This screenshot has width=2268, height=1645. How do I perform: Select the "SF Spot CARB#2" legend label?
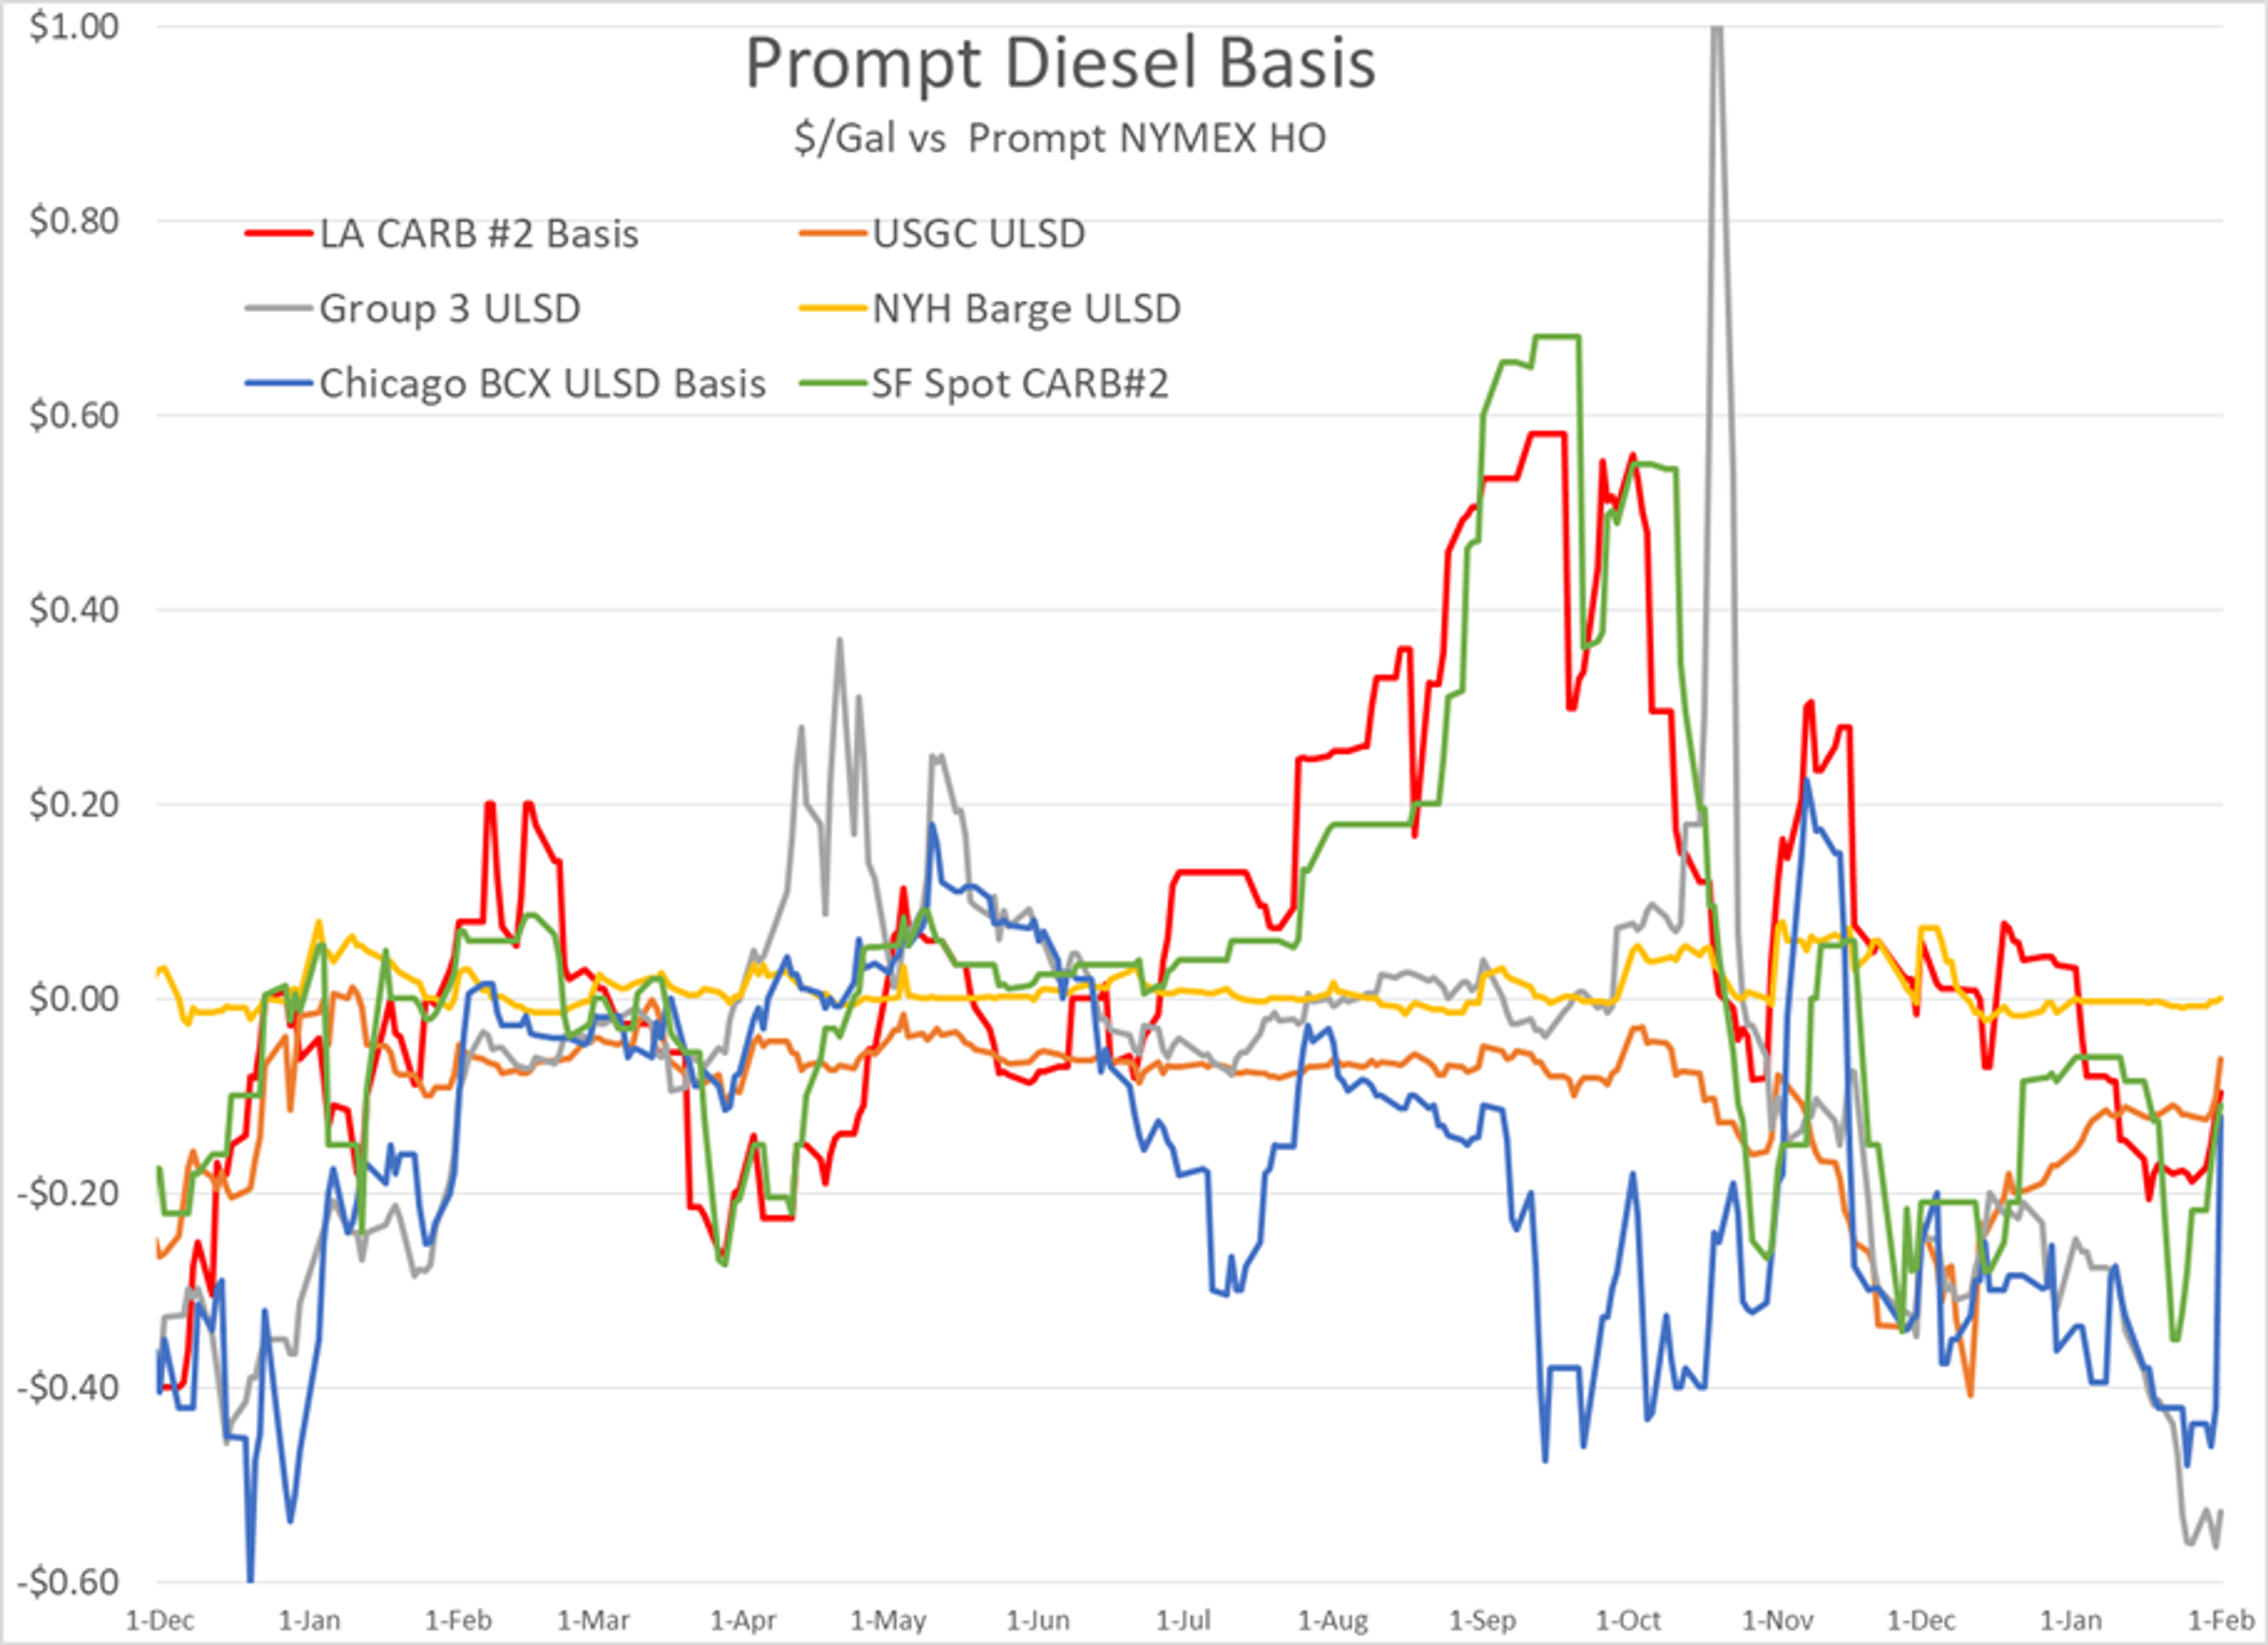coord(1020,384)
